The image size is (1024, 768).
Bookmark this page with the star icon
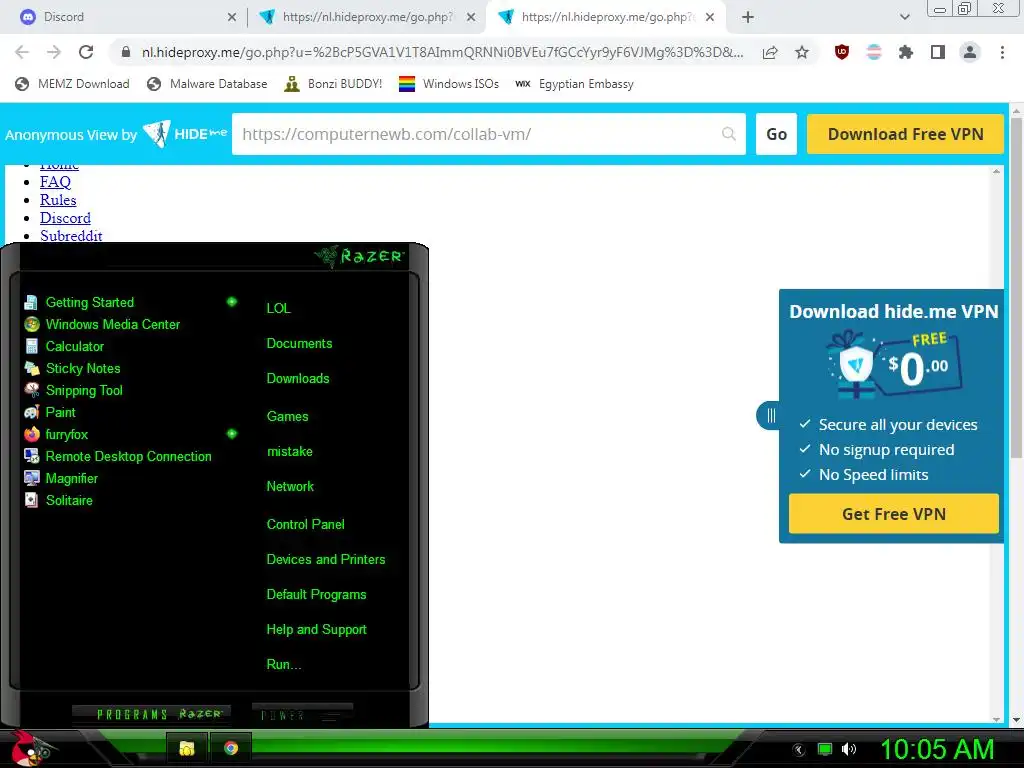802,52
